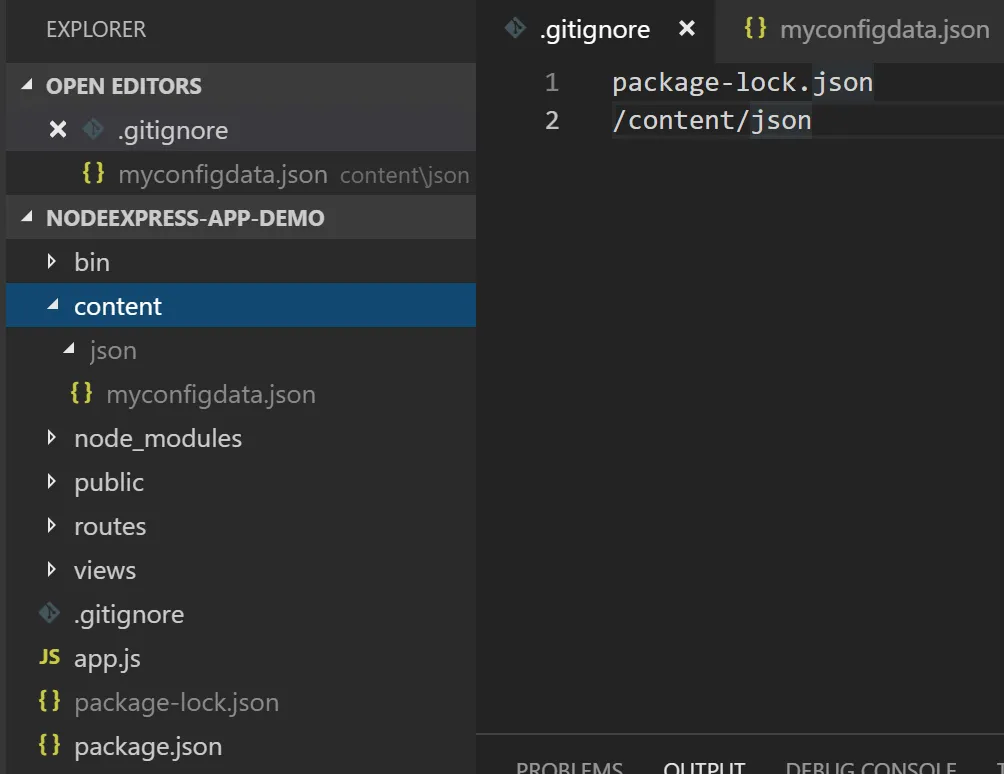The width and height of the screenshot is (1004, 774).
Task: Click the git icon beside .gitignore in Open Editors
Action: pos(93,130)
